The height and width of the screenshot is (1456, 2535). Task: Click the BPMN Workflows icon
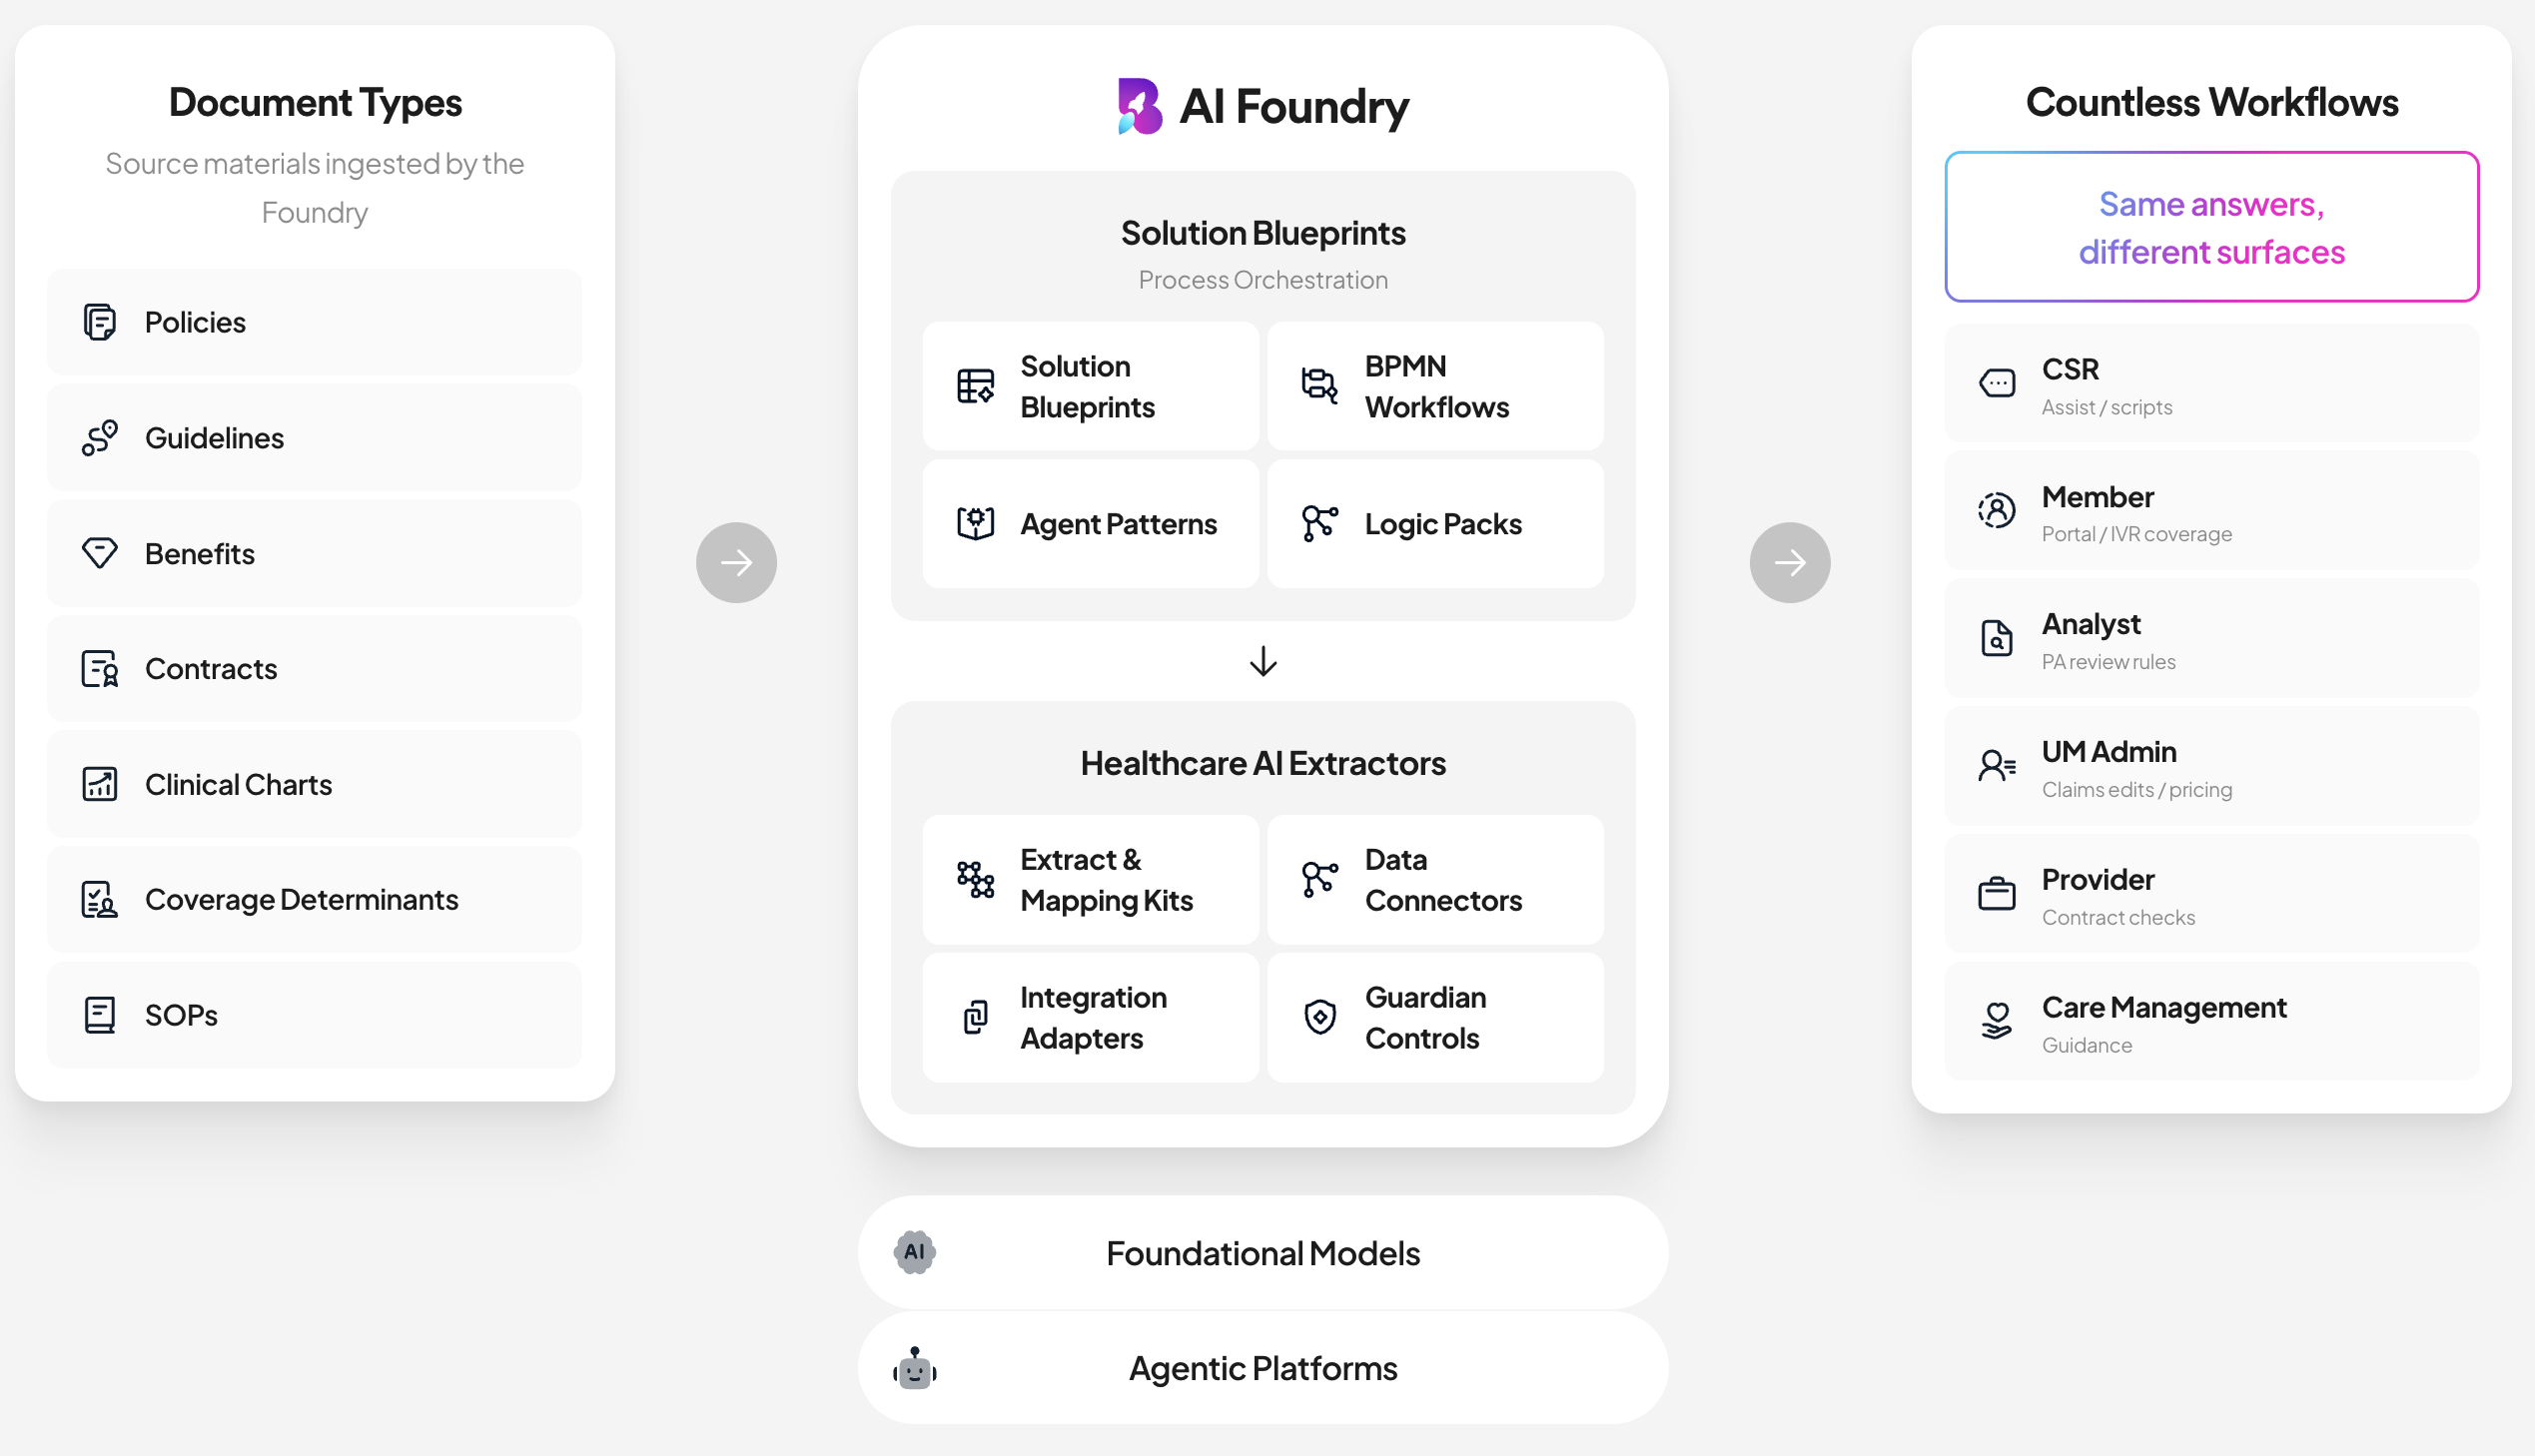pyautogui.click(x=1319, y=386)
